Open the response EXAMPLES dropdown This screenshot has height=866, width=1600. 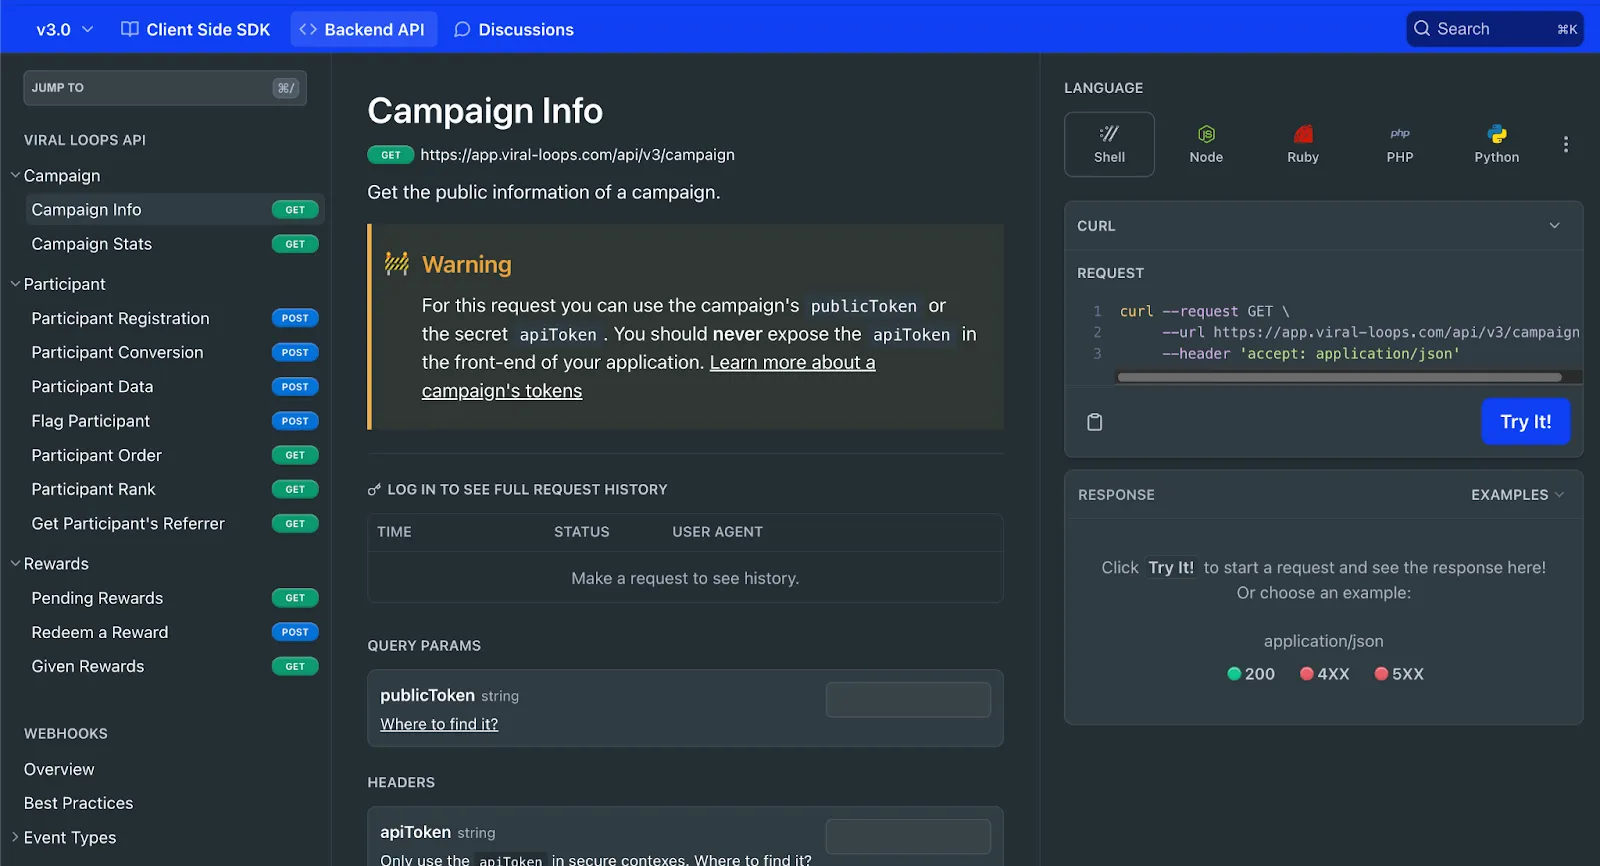click(x=1517, y=495)
